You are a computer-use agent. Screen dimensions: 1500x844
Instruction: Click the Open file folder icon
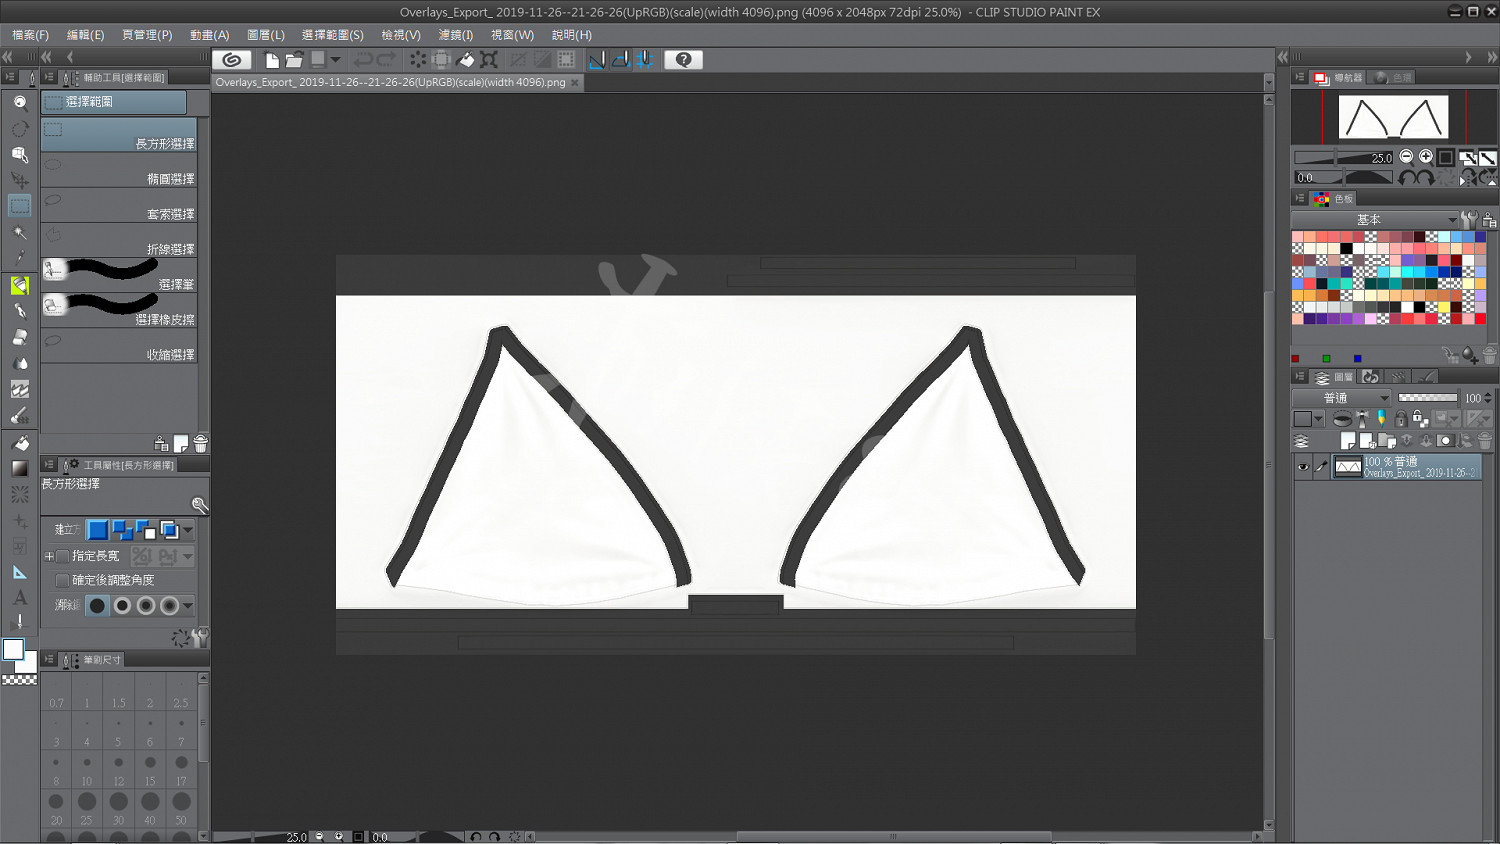294,60
